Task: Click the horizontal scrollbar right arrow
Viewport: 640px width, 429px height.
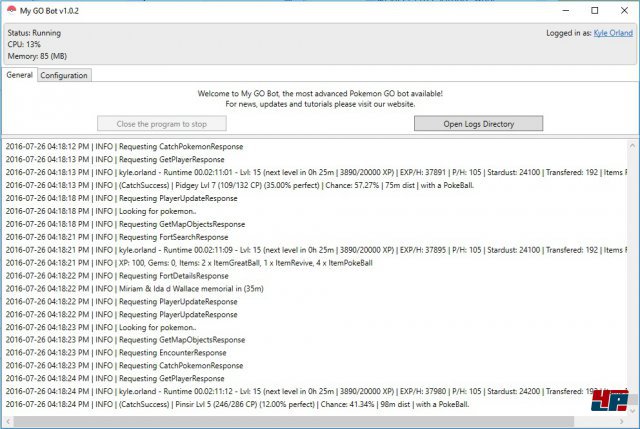Action: (621, 421)
